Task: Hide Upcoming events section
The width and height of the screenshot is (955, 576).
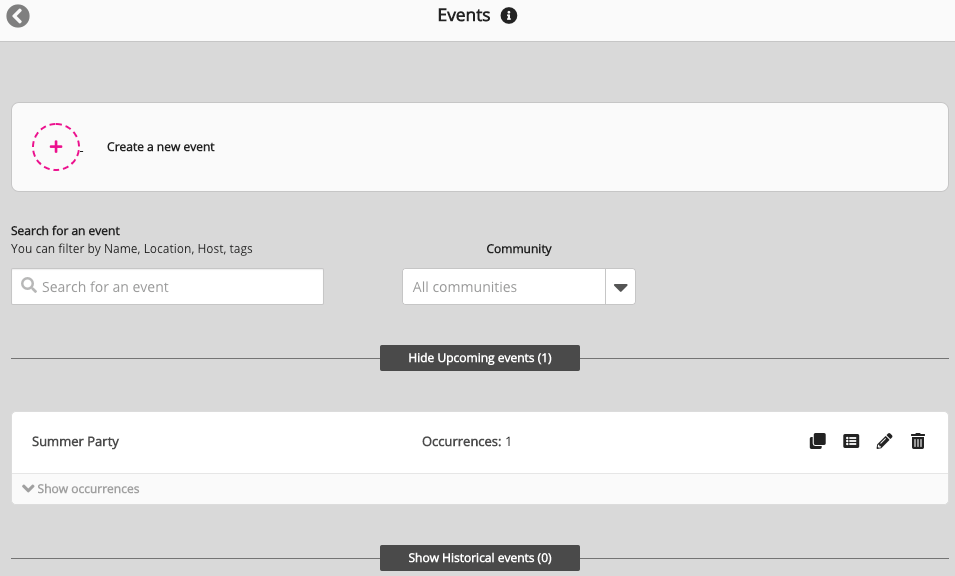Action: click(x=479, y=358)
